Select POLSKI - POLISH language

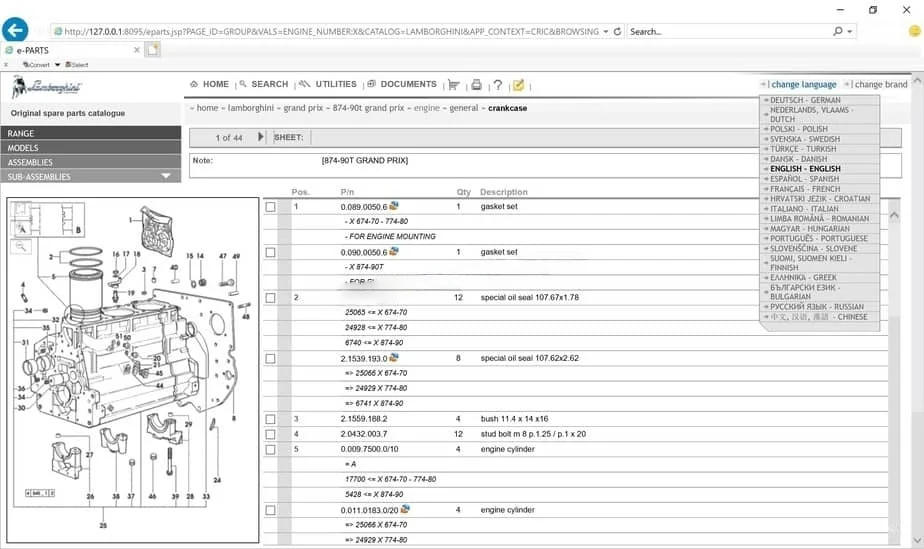[x=798, y=128]
